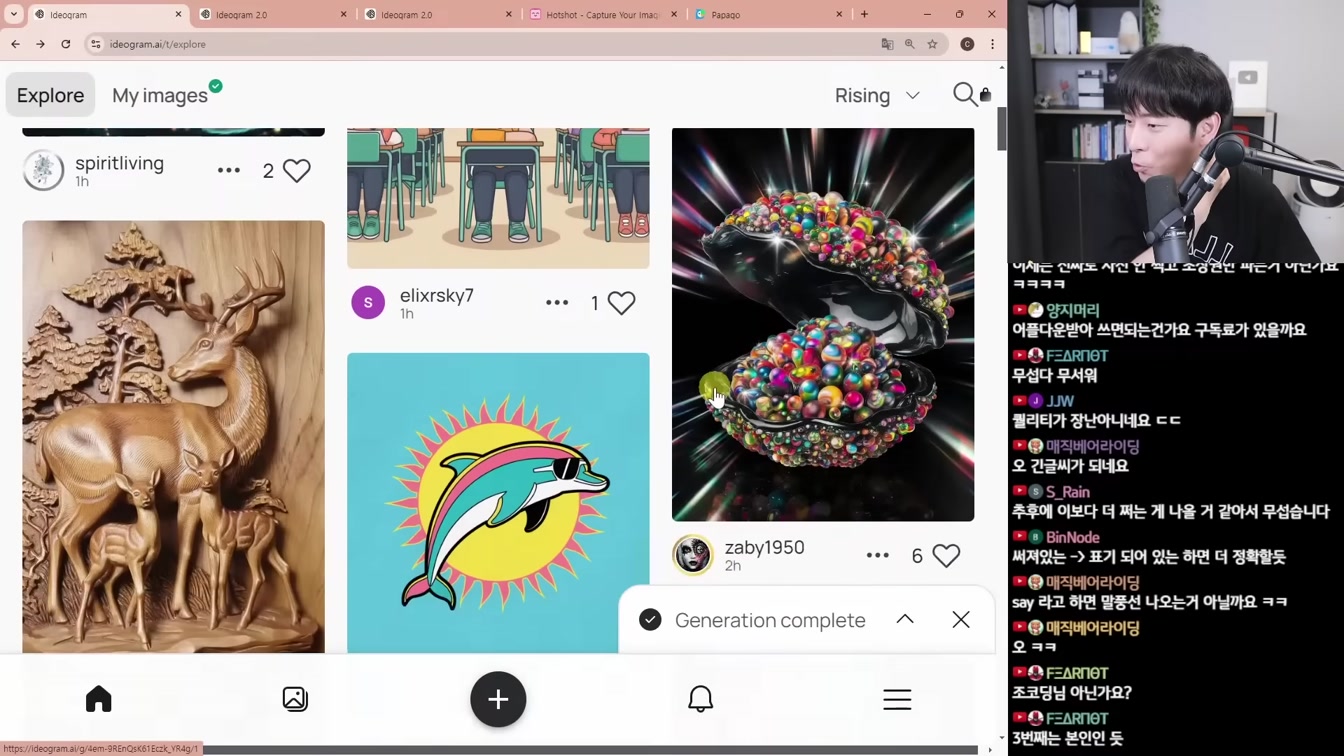This screenshot has height=756, width=1344.
Task: Open the Chrome three-dot menu
Action: click(992, 44)
